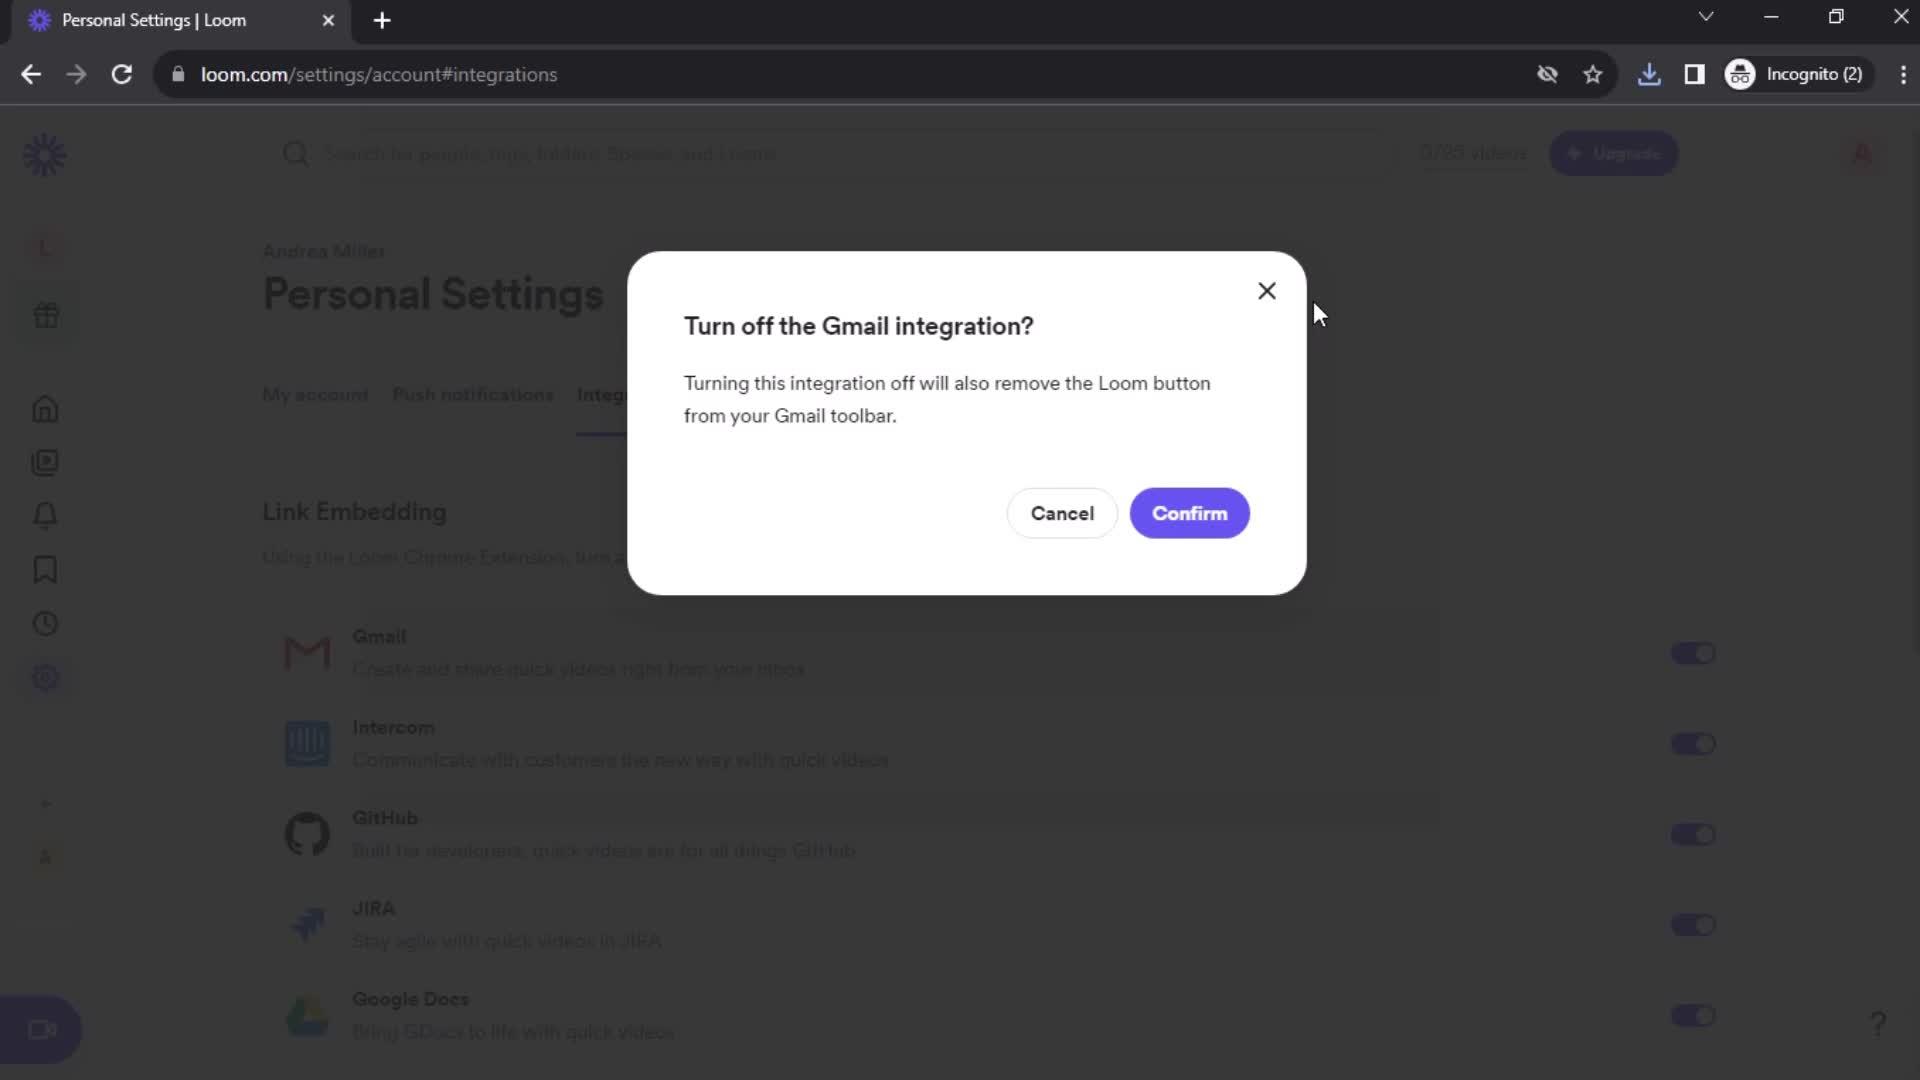Switch to the My account tab
1920x1080 pixels.
(x=315, y=394)
